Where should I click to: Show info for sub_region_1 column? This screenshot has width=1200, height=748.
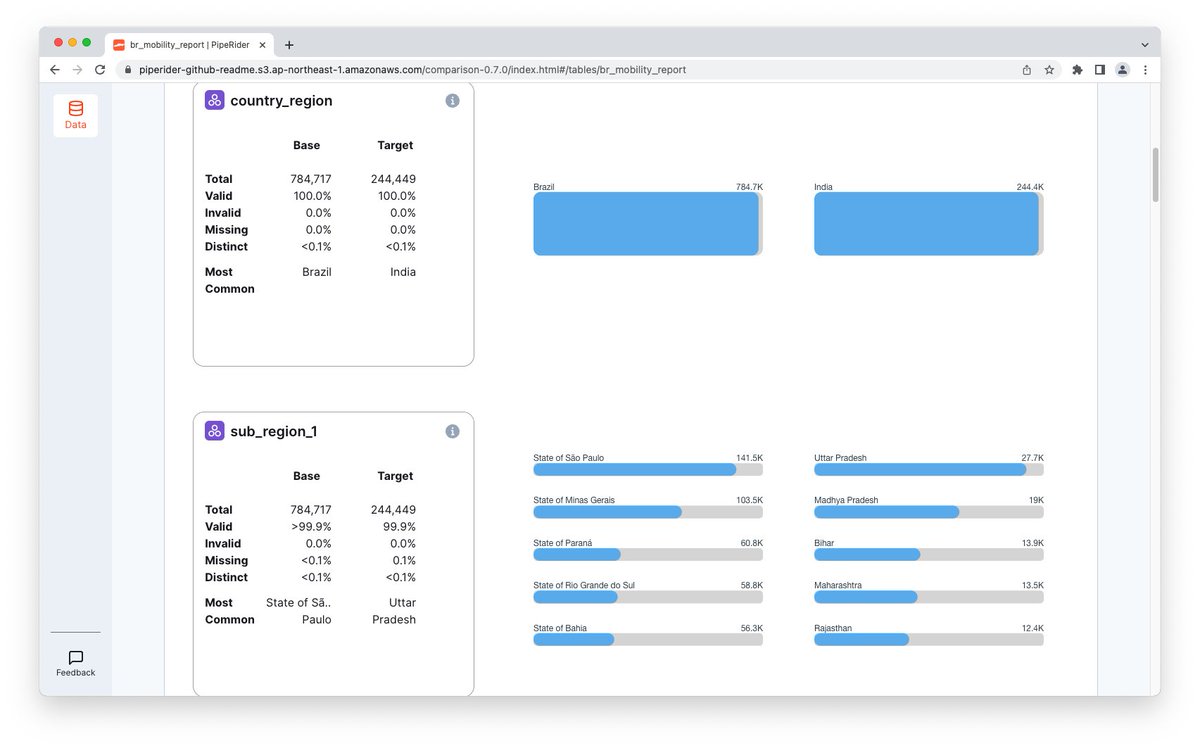(452, 432)
